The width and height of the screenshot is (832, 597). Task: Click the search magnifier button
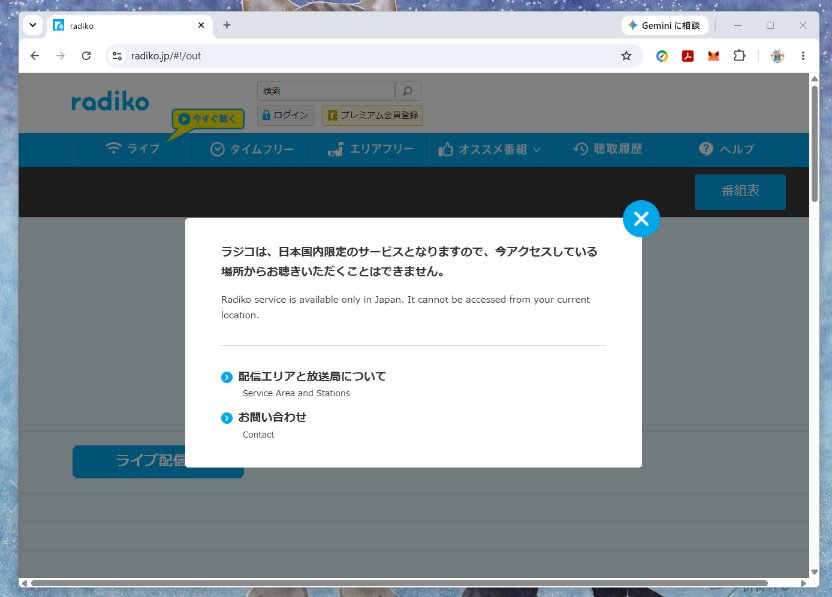[x=408, y=91]
